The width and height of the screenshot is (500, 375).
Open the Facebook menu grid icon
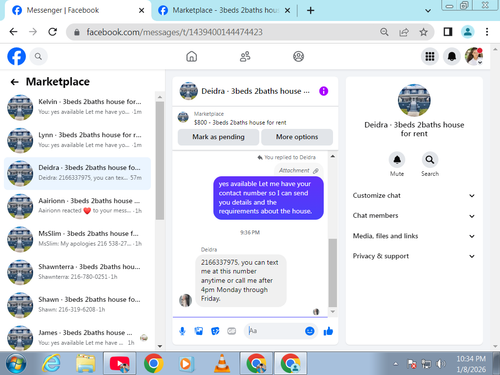(x=430, y=56)
